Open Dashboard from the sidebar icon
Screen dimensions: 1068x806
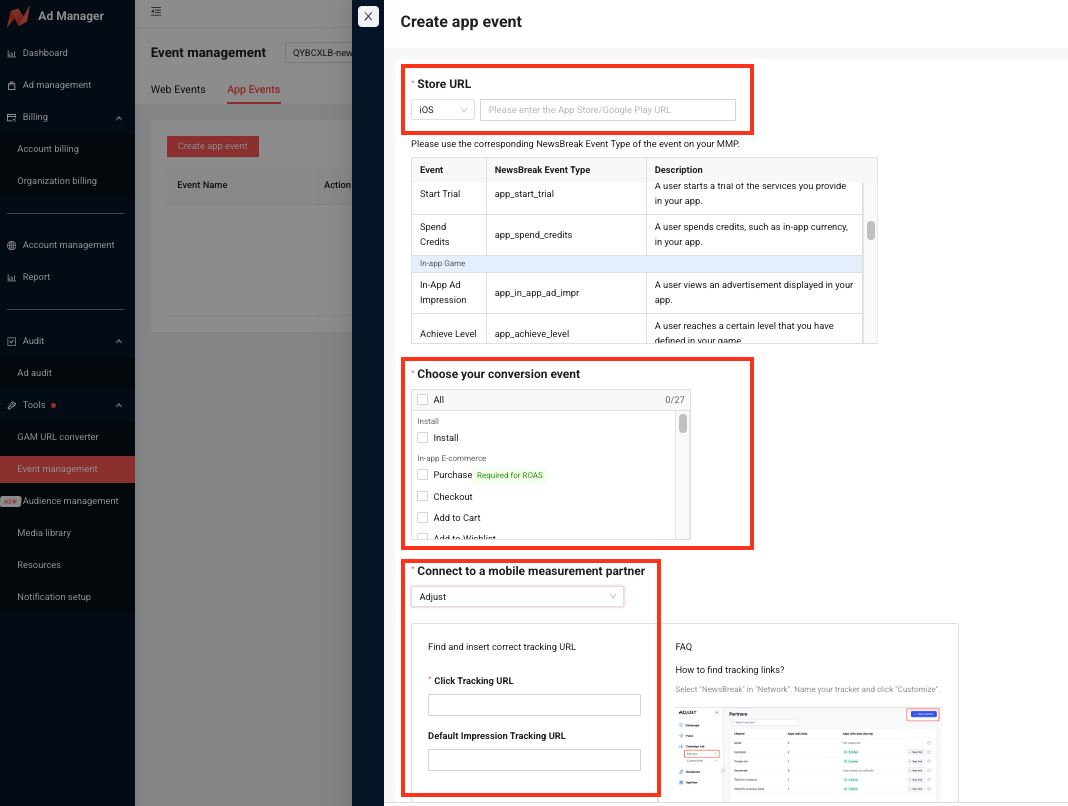12,53
